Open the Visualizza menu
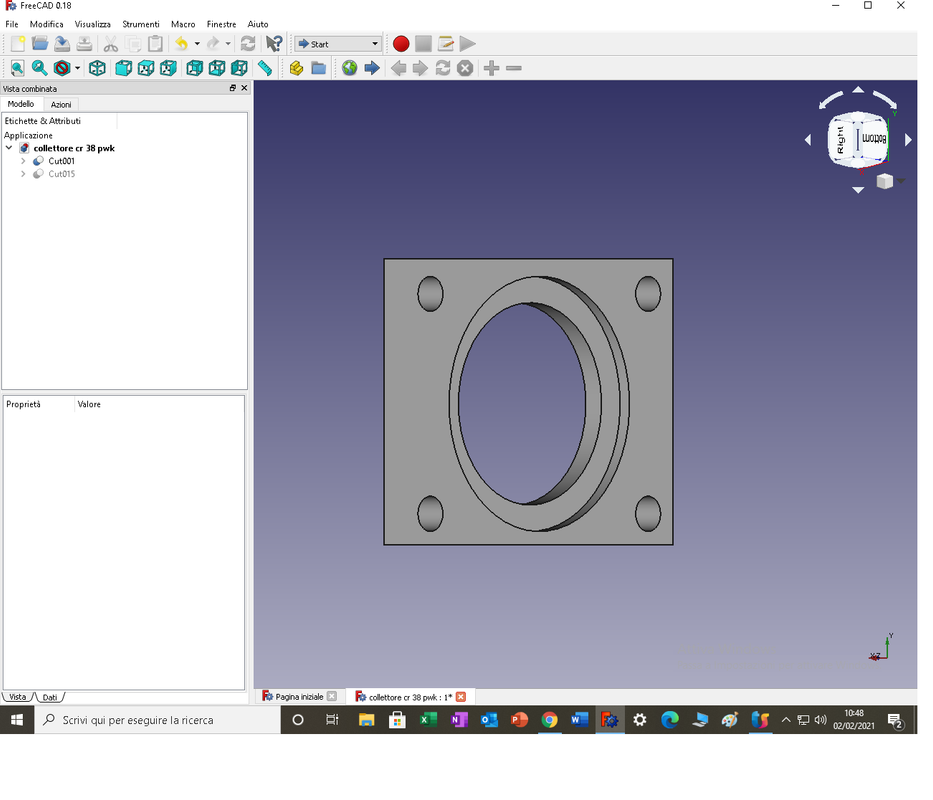 click(92, 24)
